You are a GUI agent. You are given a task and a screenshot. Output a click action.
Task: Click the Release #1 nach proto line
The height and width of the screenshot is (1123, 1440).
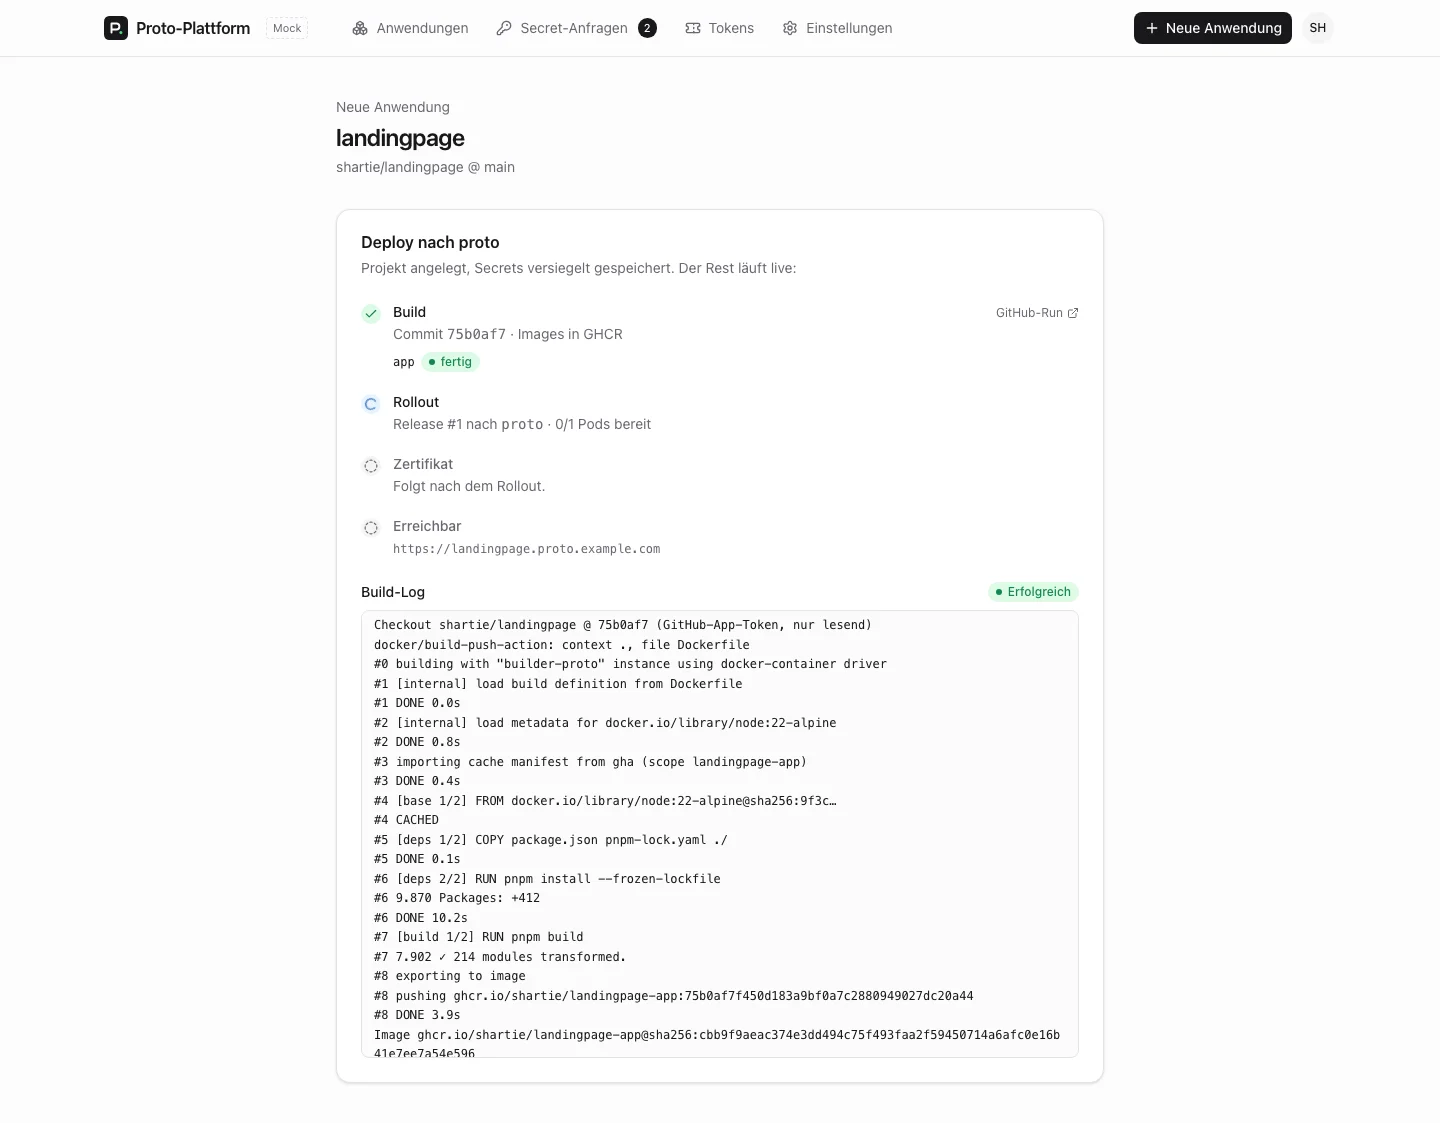[x=522, y=424]
